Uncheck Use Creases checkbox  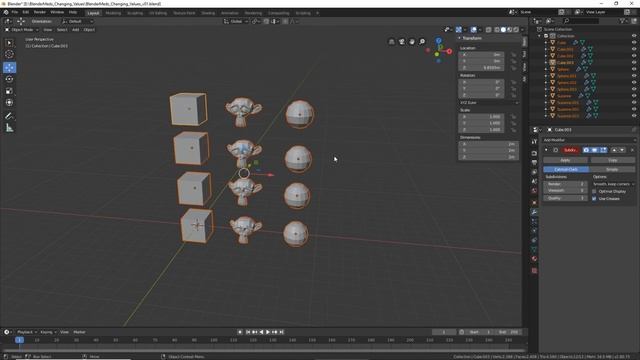coord(594,199)
